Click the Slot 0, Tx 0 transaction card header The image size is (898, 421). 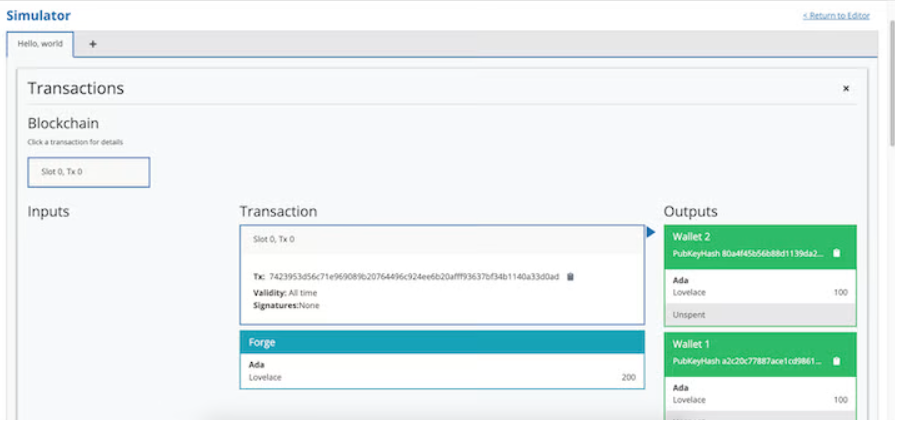pos(441,240)
